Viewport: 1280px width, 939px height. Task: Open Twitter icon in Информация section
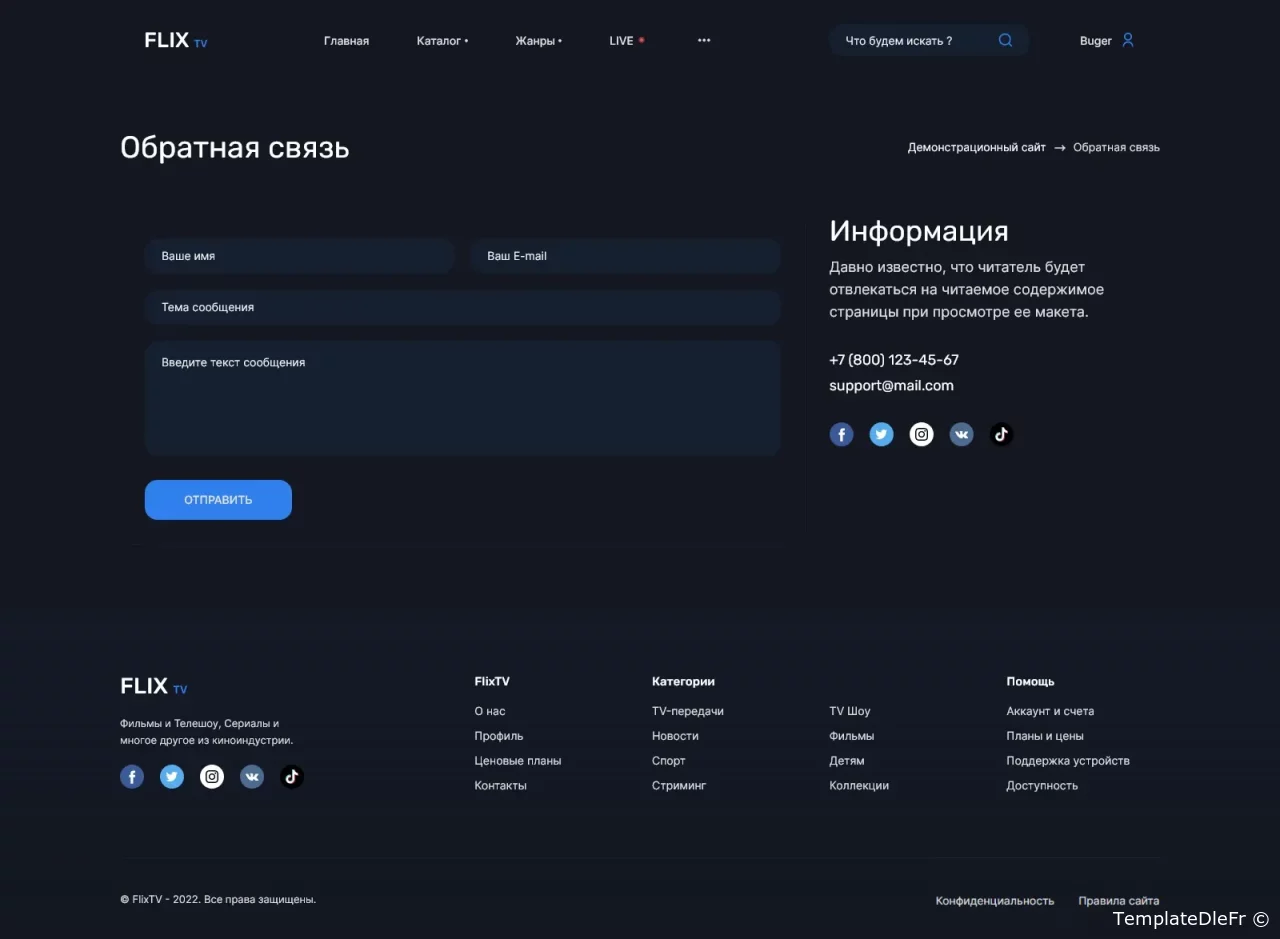(881, 434)
